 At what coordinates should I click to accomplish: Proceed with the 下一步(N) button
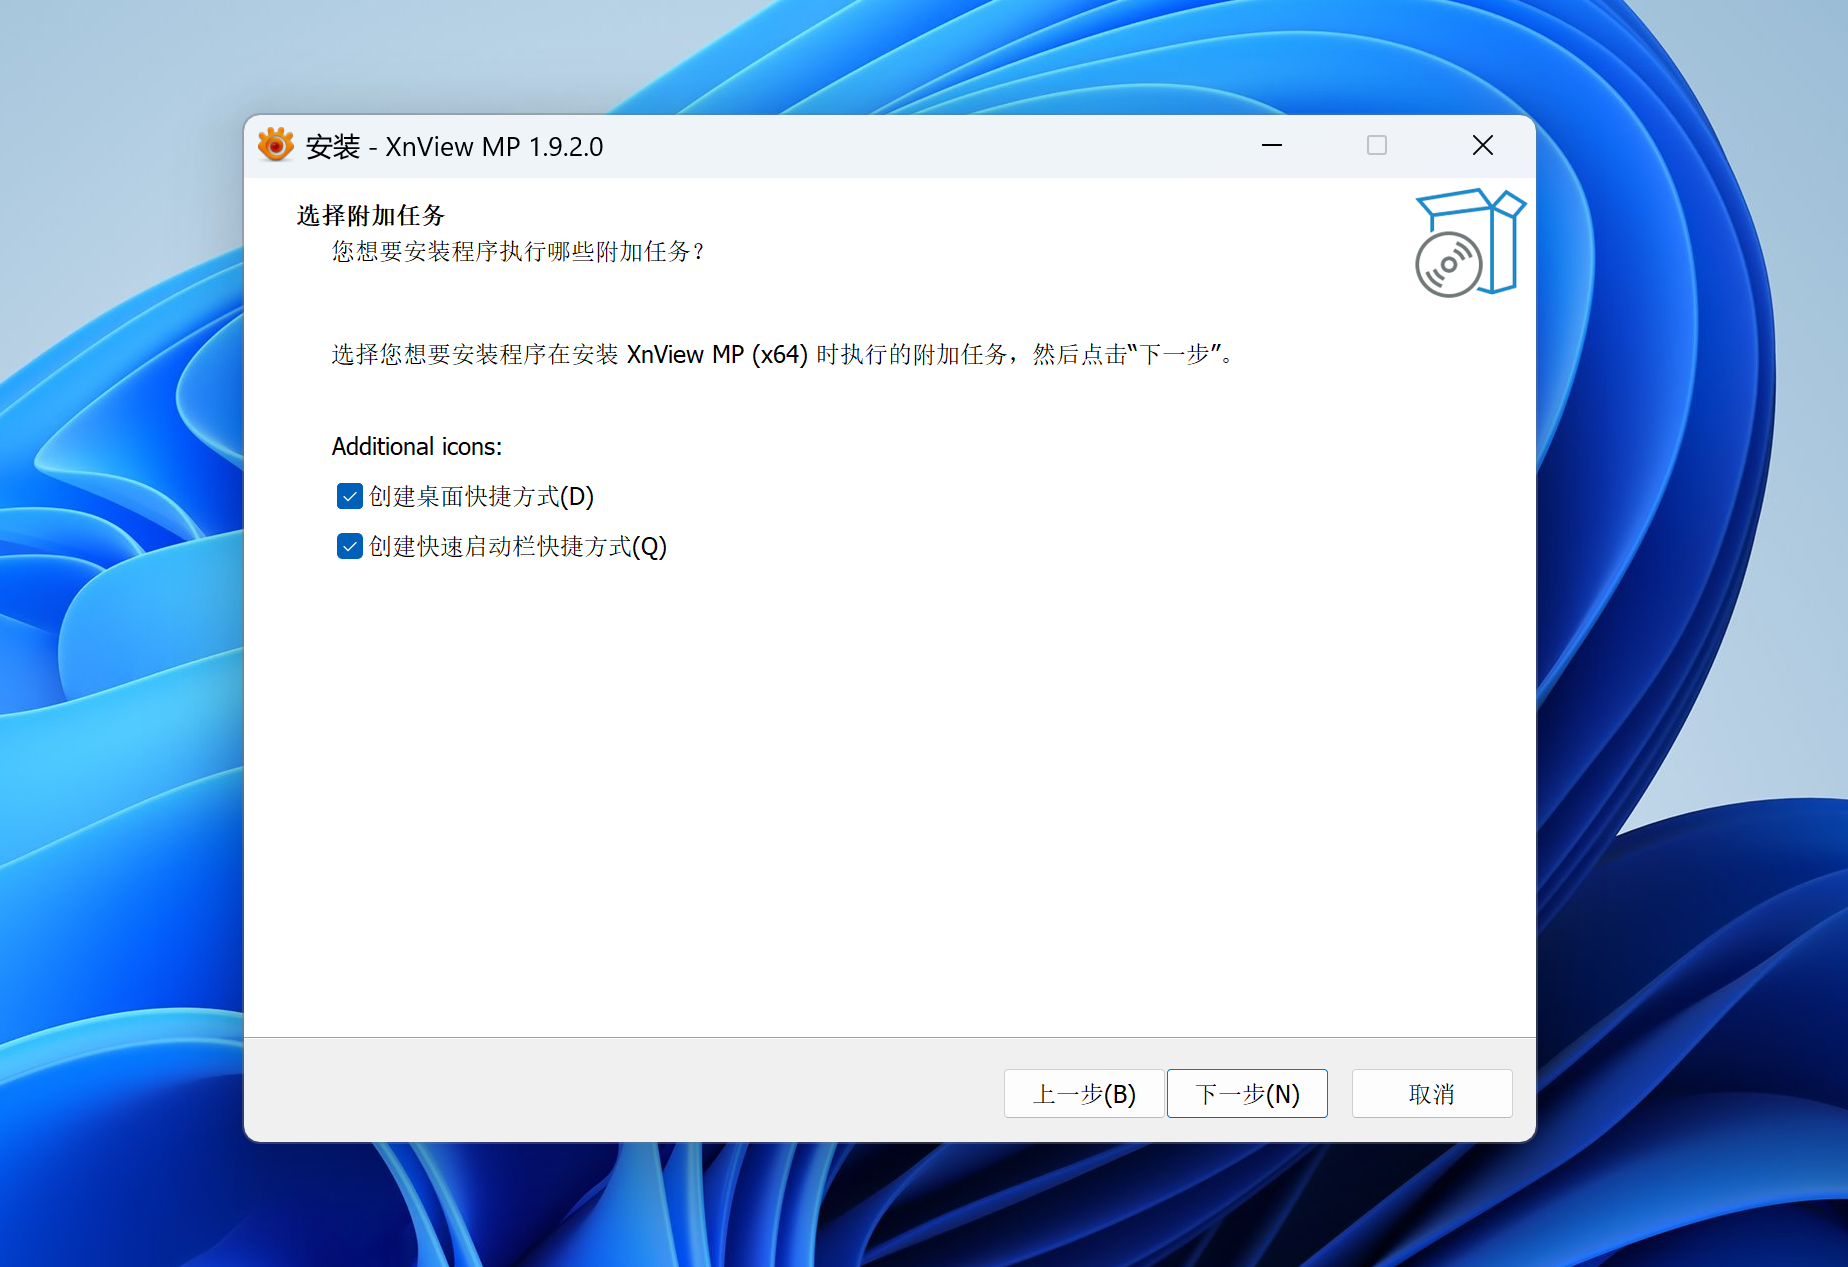(1246, 1093)
